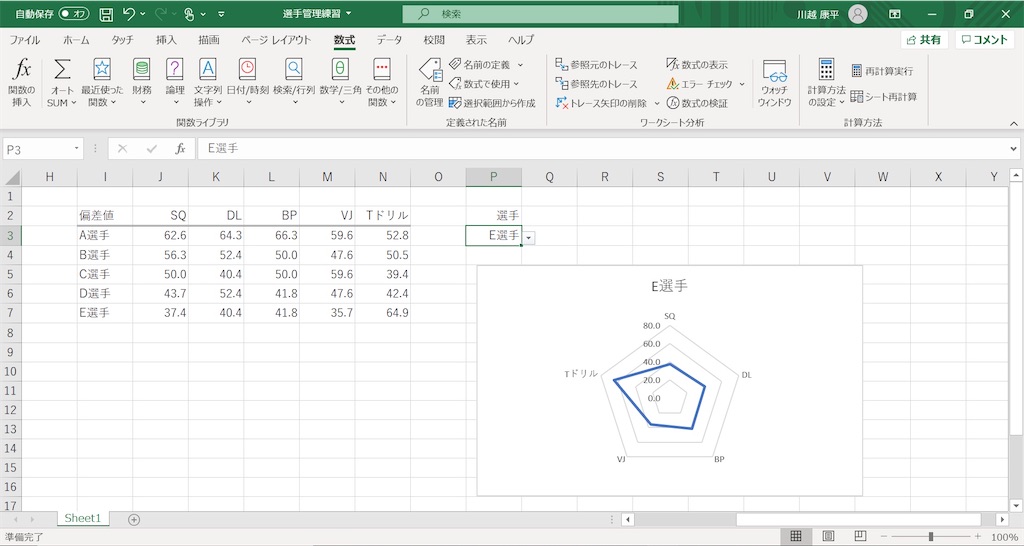1024x546 pixels.
Task: Switch to Page Layout view in status bar
Action: tap(828, 536)
